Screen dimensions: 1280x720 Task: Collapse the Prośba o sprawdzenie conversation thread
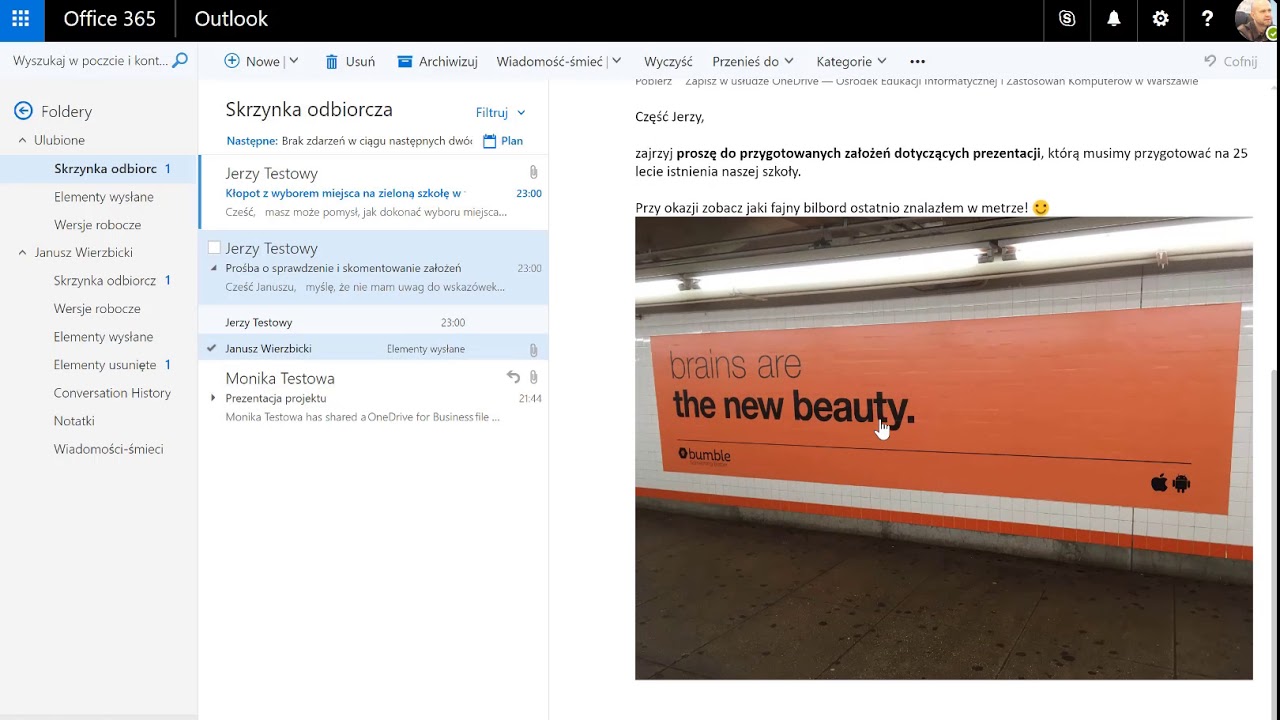tap(213, 268)
